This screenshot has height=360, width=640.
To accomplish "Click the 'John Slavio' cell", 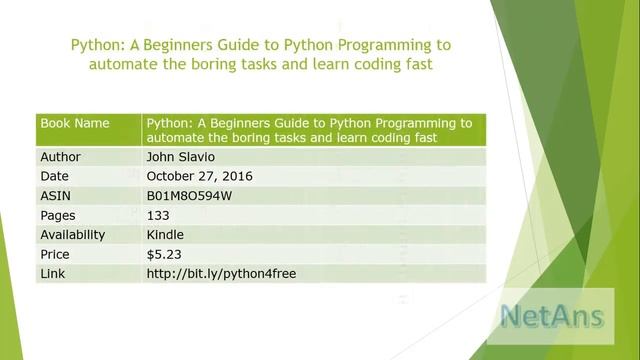I will (x=314, y=157).
